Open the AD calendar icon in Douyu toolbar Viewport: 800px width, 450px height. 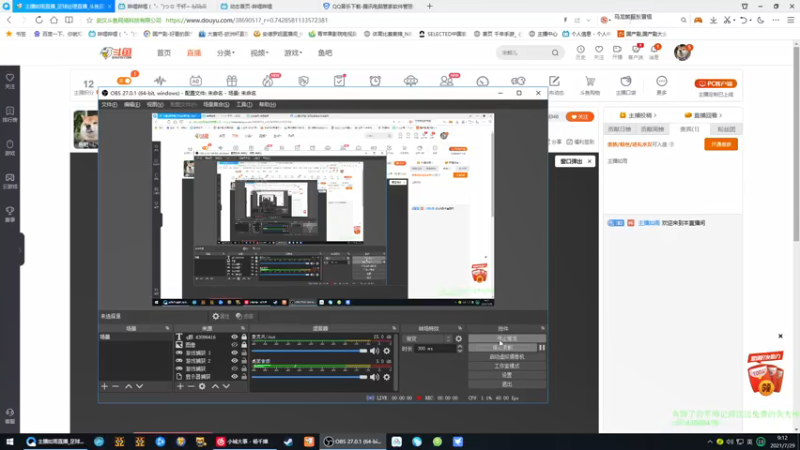click(195, 81)
